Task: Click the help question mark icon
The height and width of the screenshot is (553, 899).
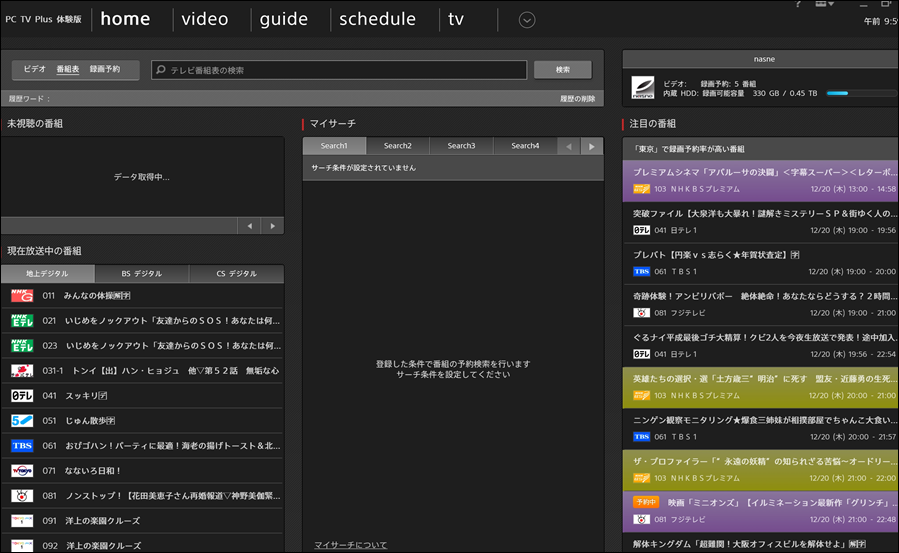Action: [798, 3]
